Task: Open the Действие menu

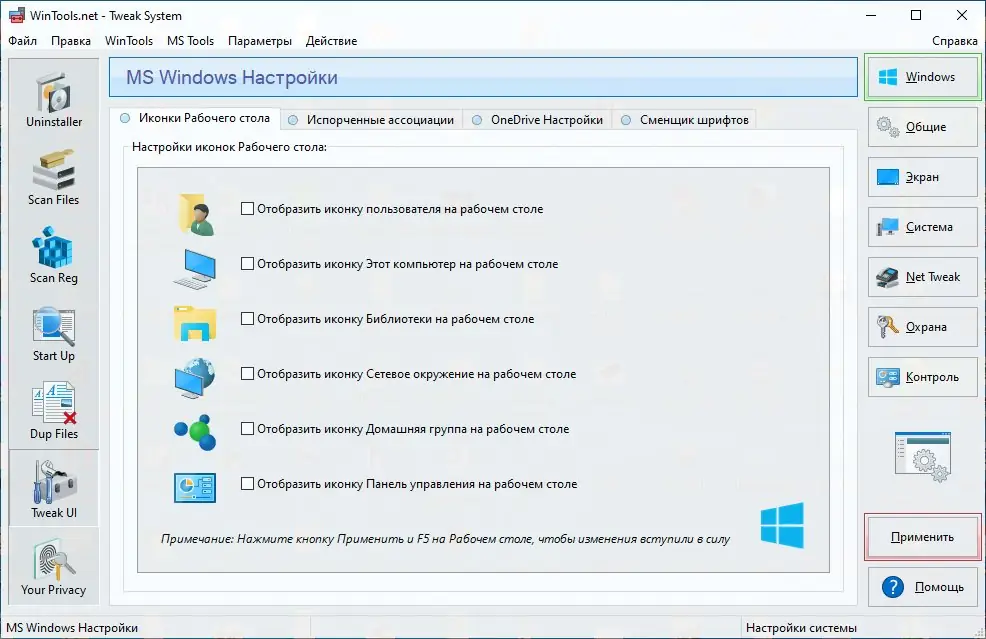Action: pos(331,41)
